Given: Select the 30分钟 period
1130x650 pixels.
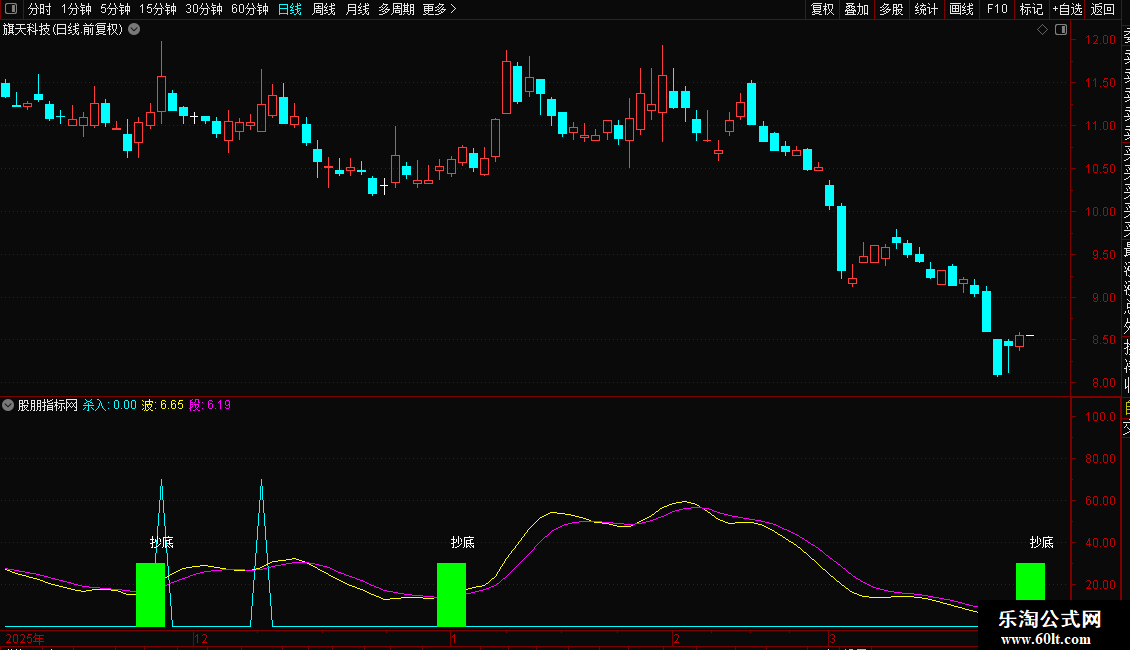Looking at the screenshot, I should click(x=204, y=9).
